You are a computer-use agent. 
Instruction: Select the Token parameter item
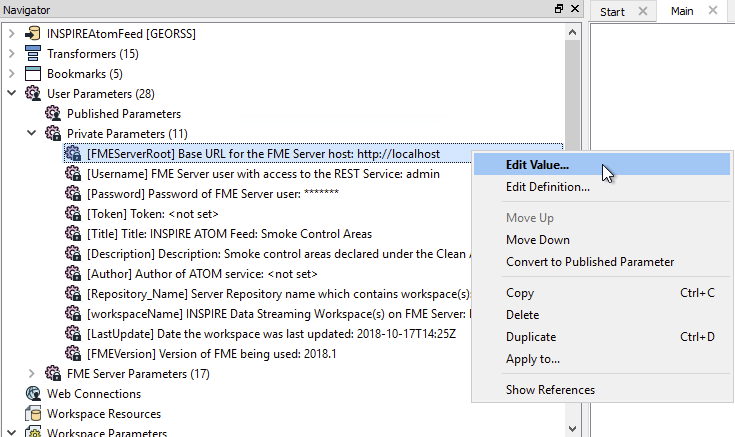pyautogui.click(x=152, y=214)
